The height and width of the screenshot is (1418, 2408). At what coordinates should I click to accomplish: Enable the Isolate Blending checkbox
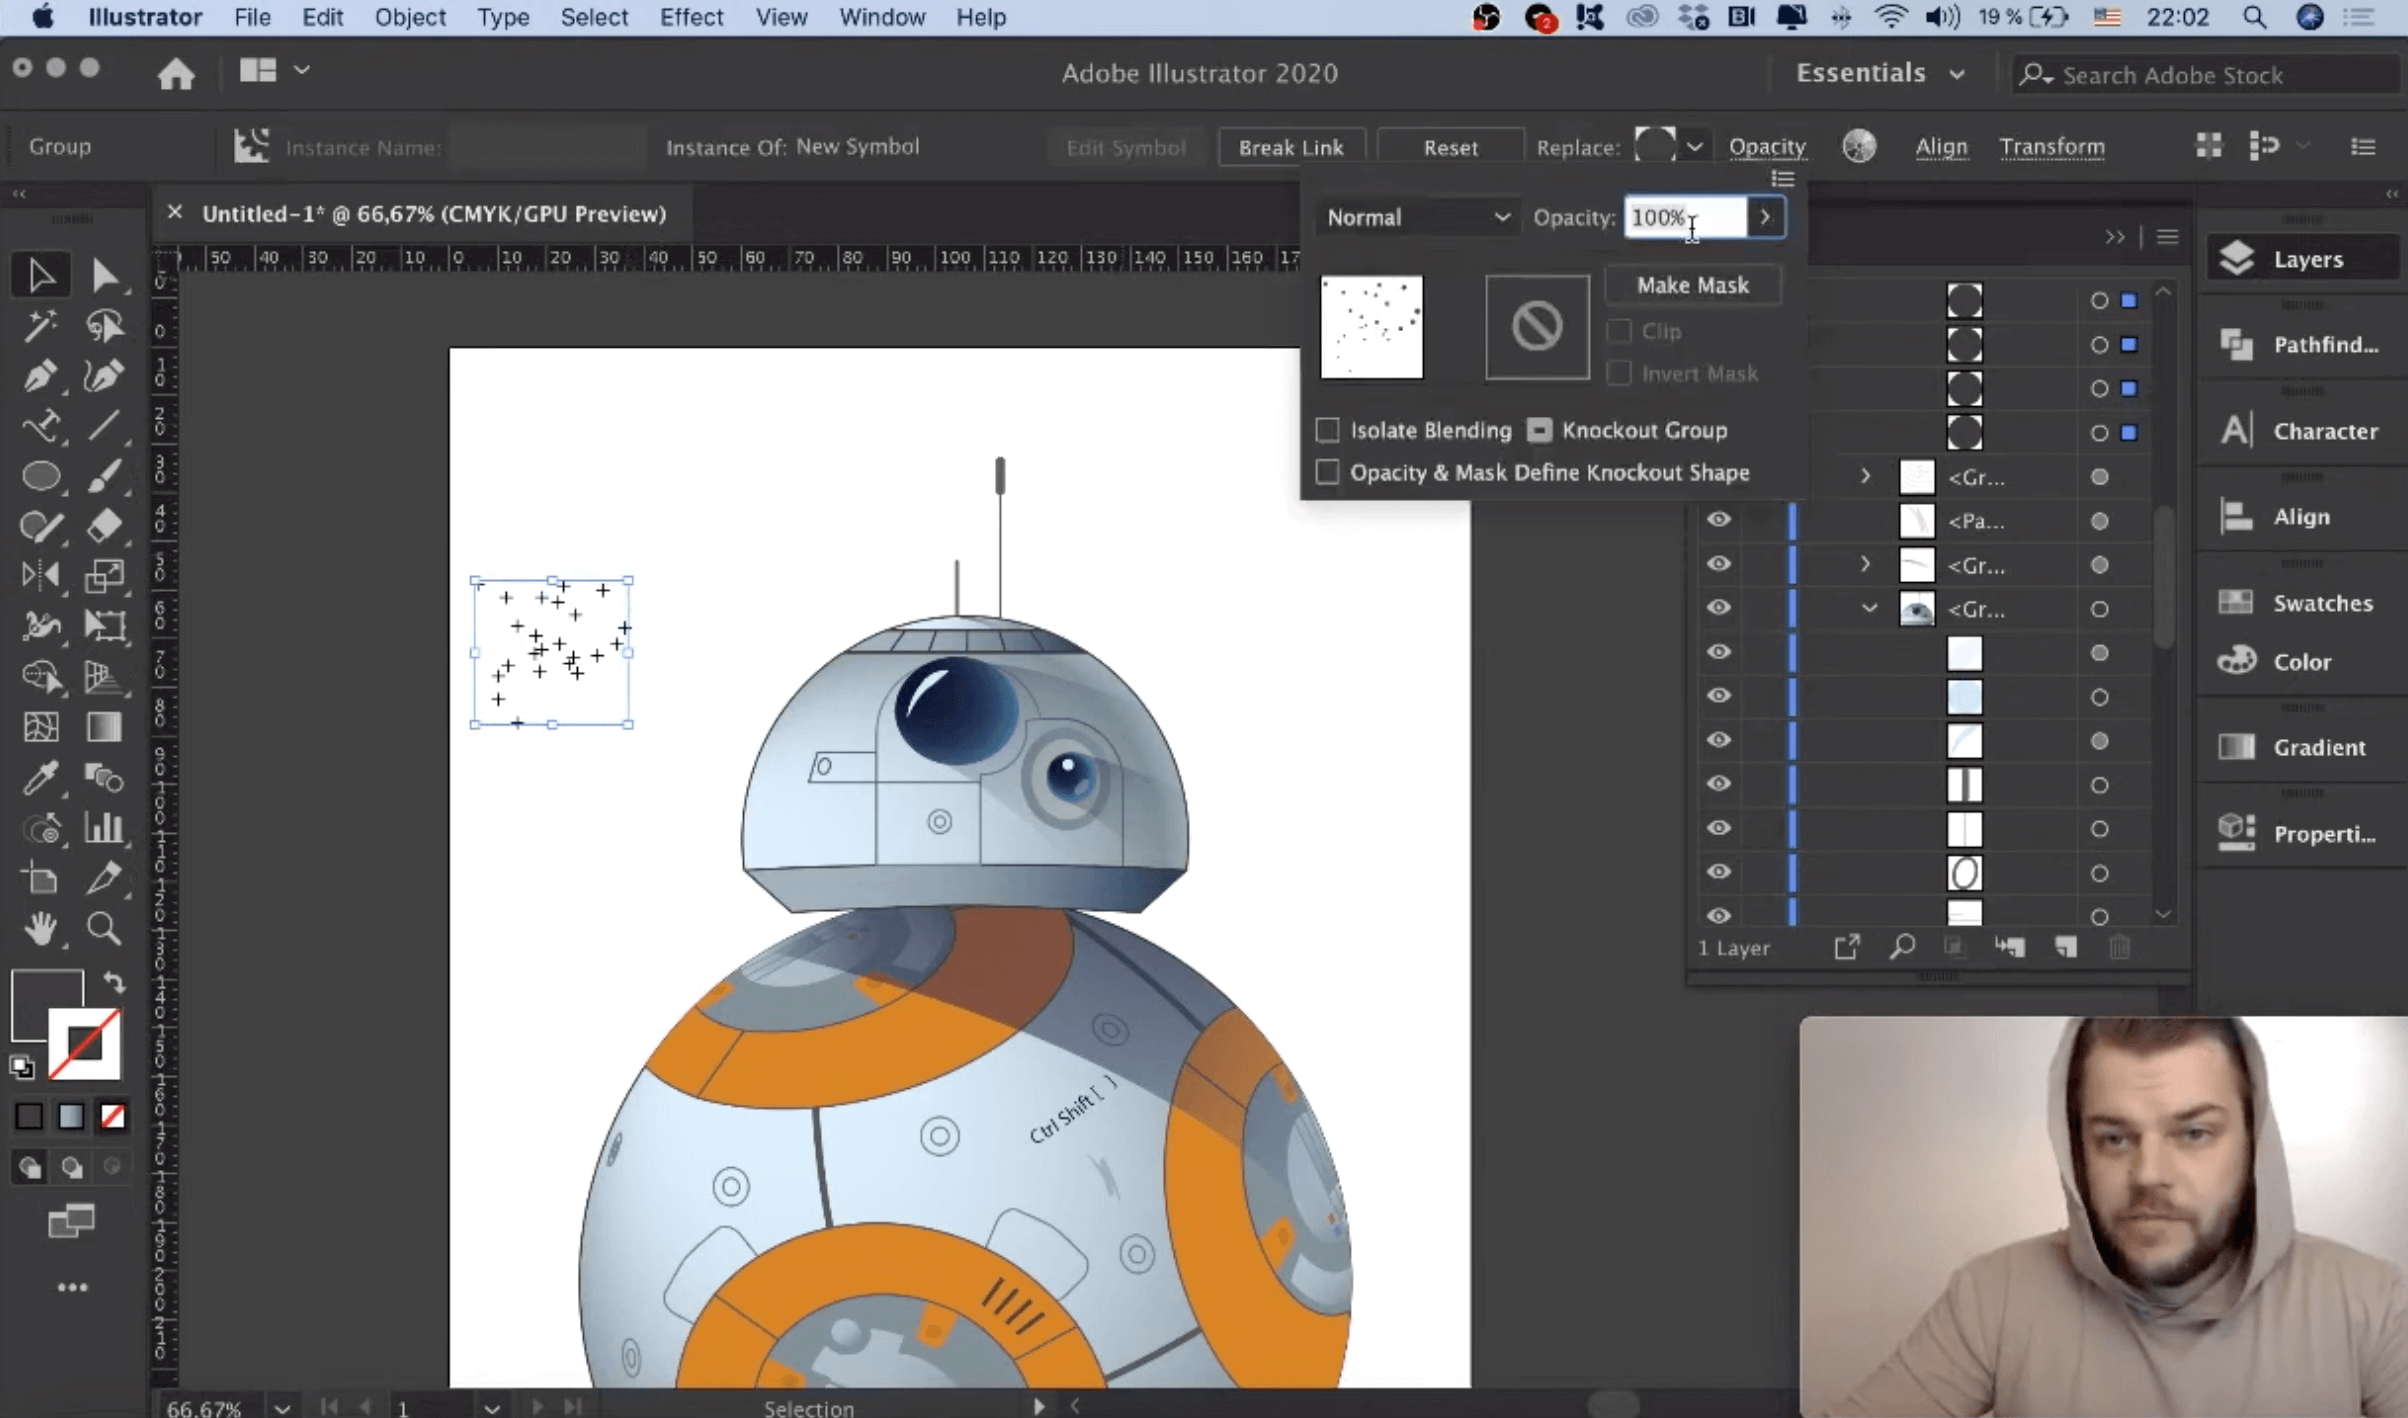pyautogui.click(x=1327, y=430)
